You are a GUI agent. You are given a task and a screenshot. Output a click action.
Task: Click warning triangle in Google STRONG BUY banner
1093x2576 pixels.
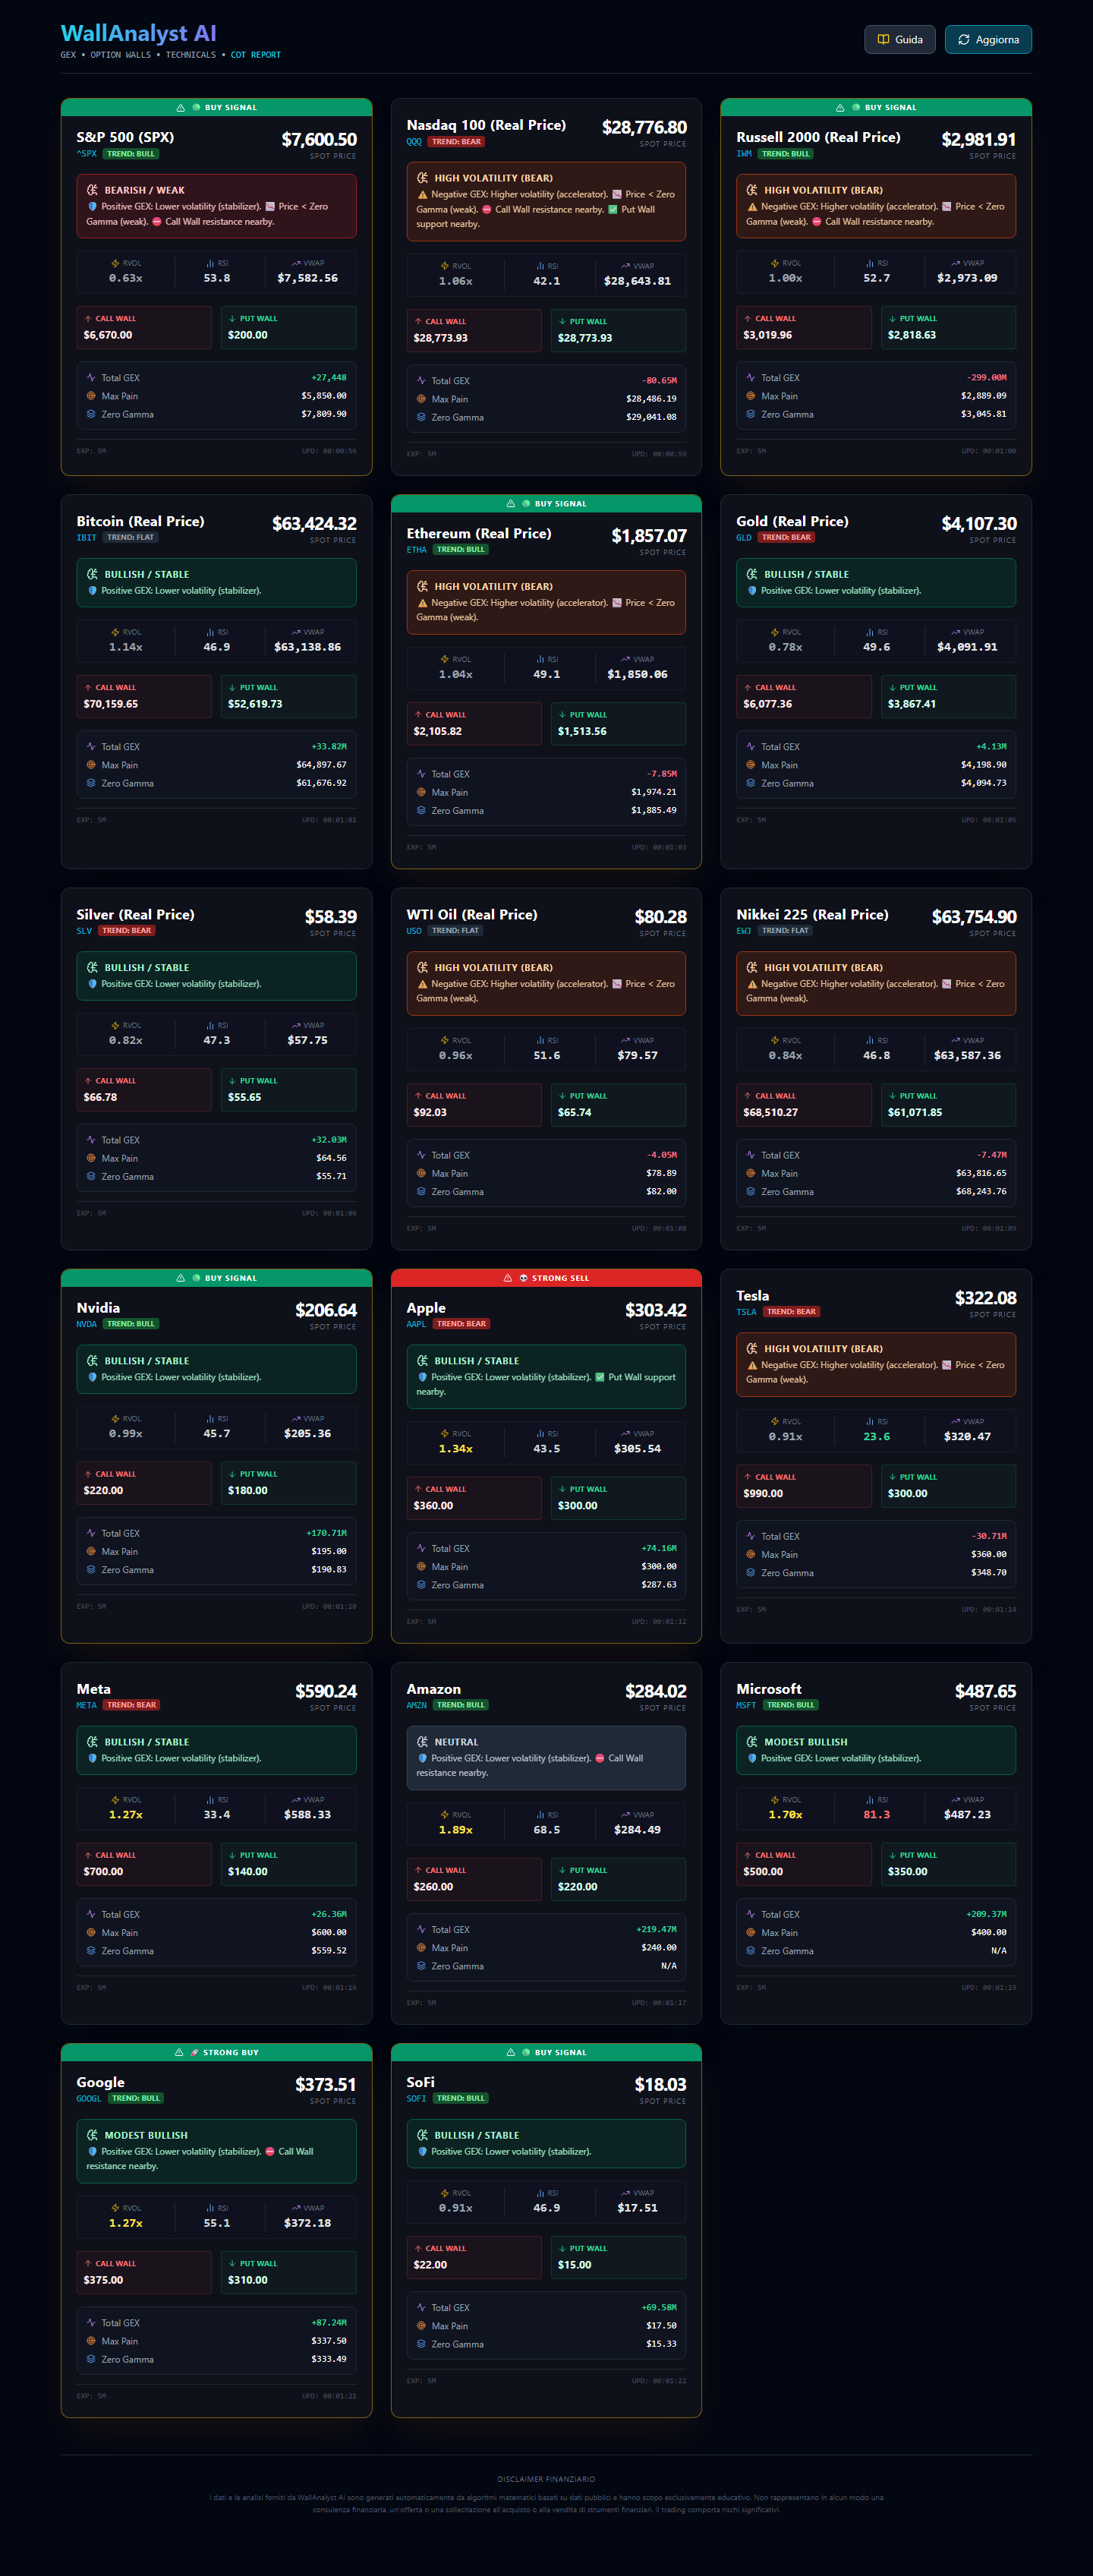pos(178,2052)
